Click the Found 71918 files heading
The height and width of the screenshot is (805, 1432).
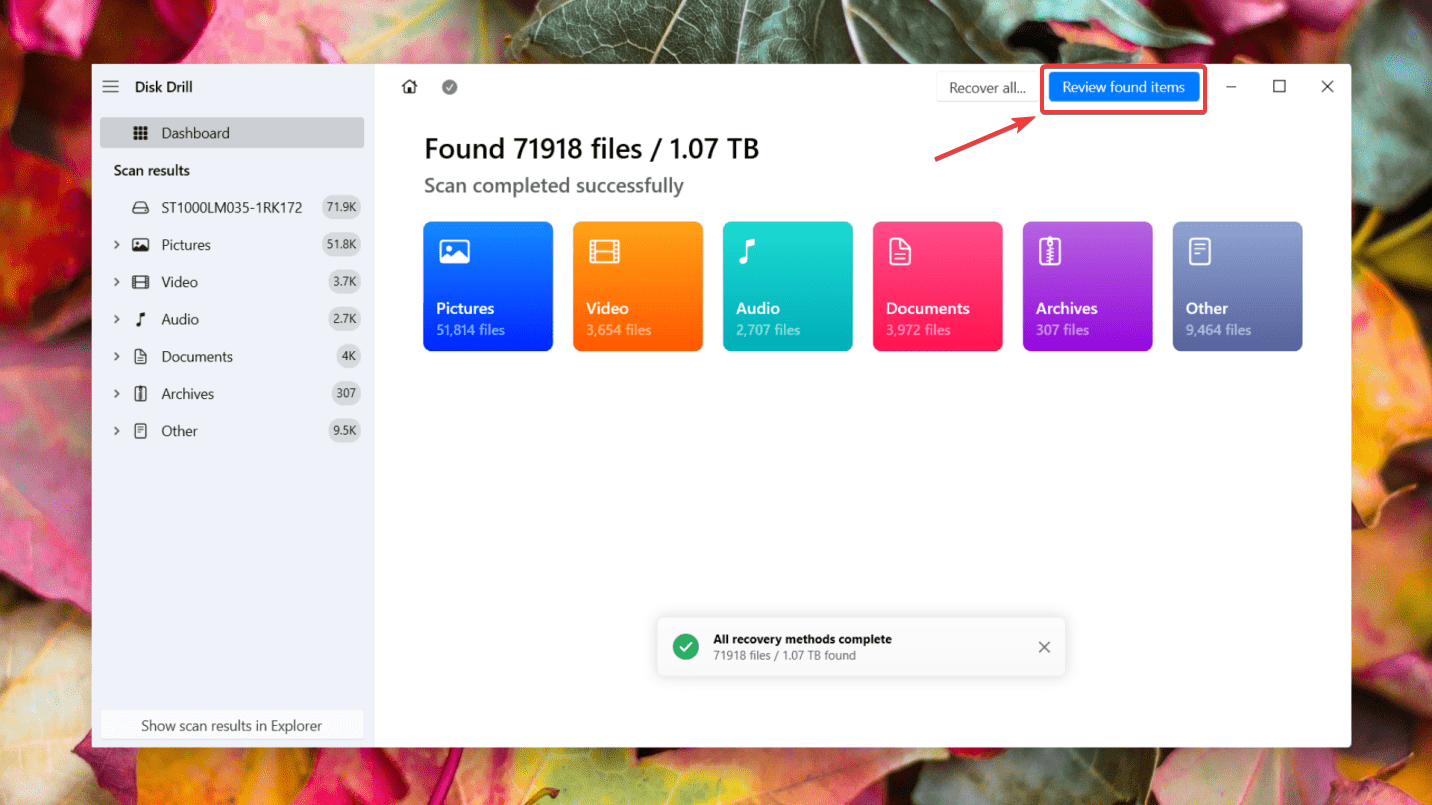pyautogui.click(x=591, y=149)
